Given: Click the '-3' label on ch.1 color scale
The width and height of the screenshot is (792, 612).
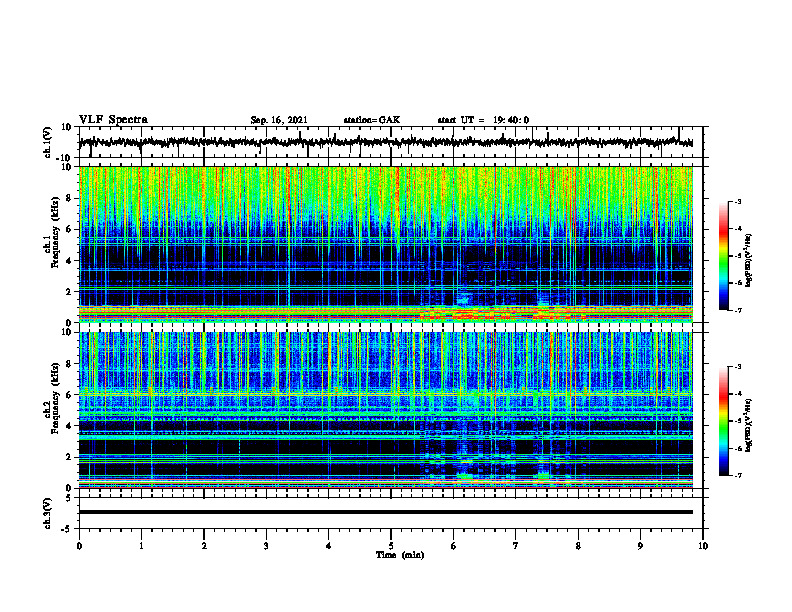Looking at the screenshot, I should (738, 201).
